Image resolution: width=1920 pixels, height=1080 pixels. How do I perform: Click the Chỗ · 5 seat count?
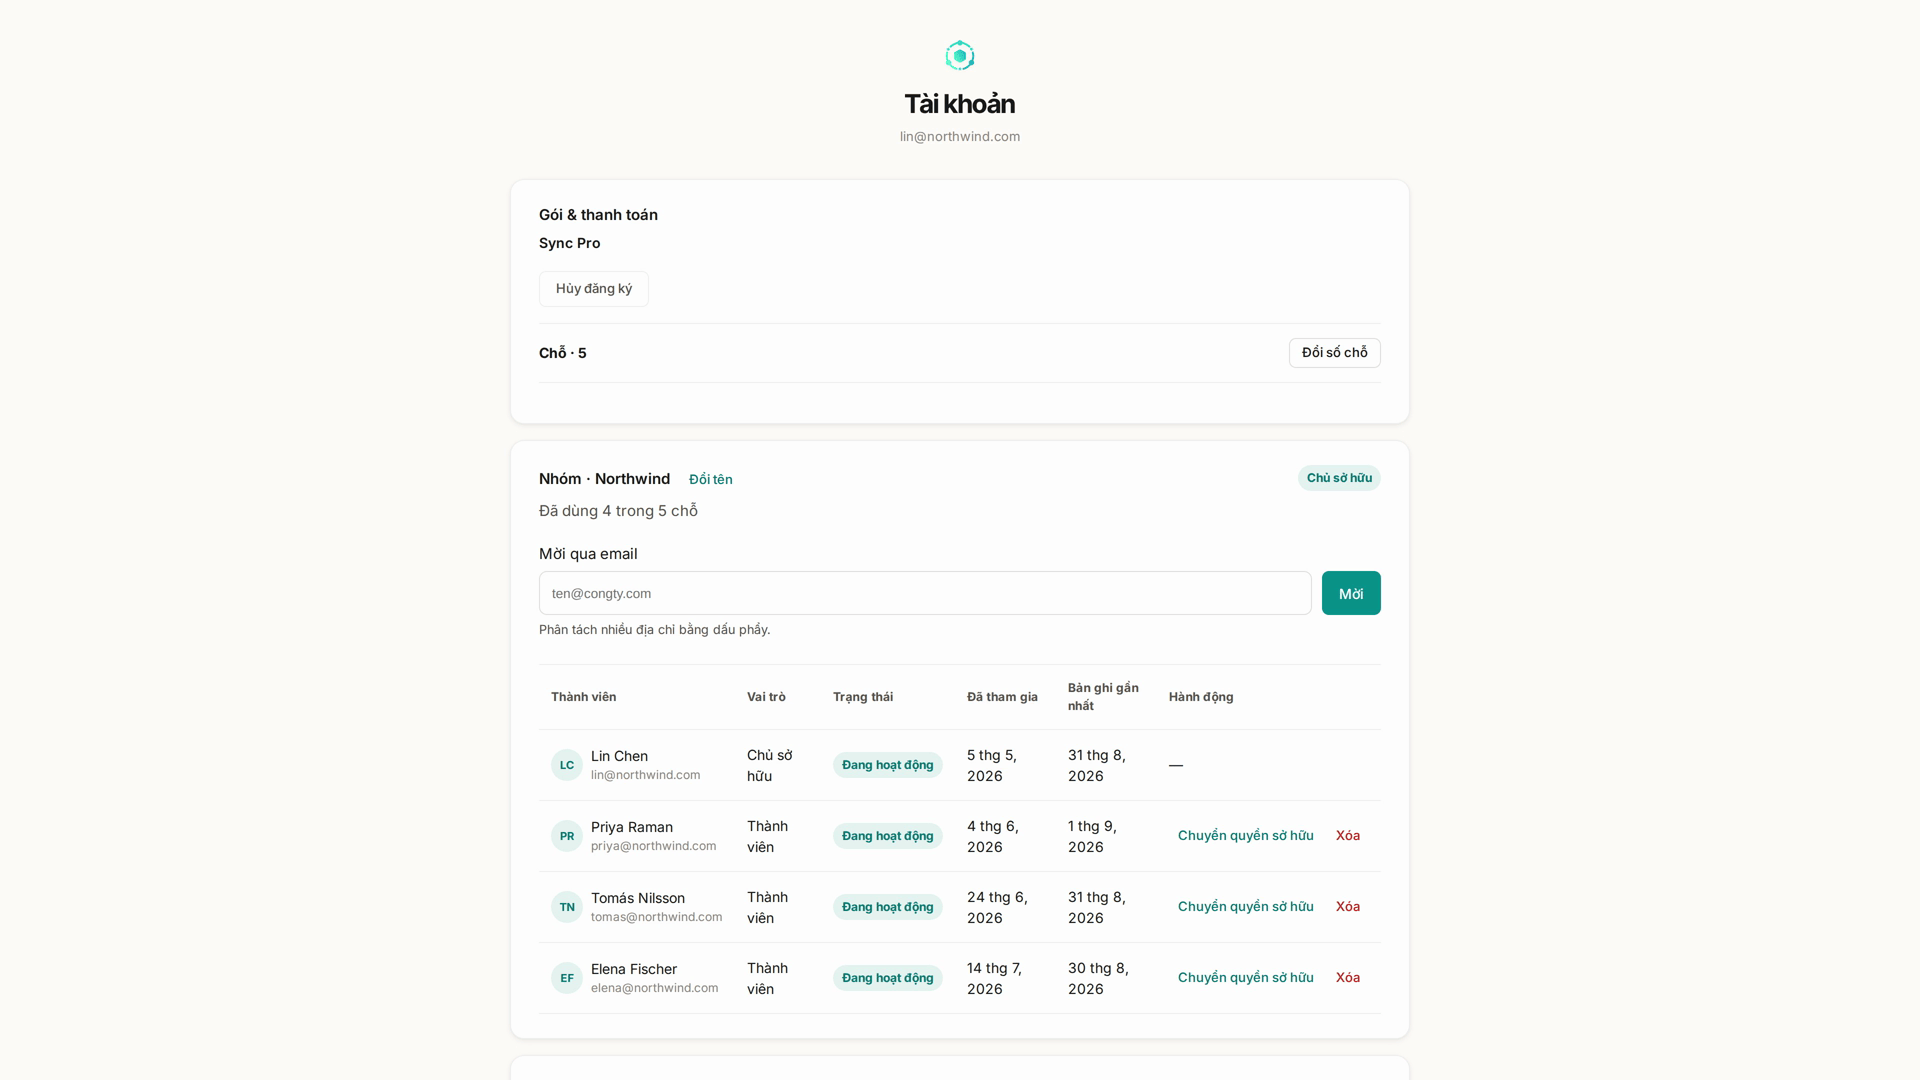pyautogui.click(x=563, y=353)
